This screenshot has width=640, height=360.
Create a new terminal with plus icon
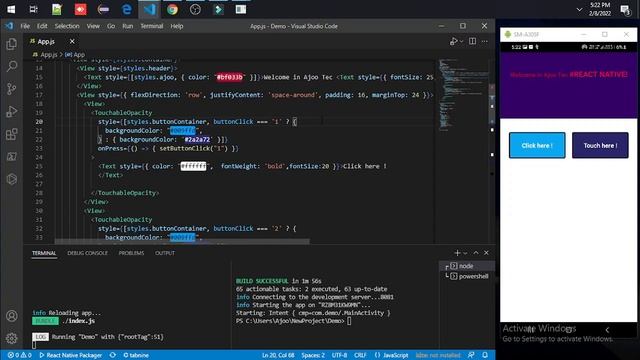coord(457,253)
